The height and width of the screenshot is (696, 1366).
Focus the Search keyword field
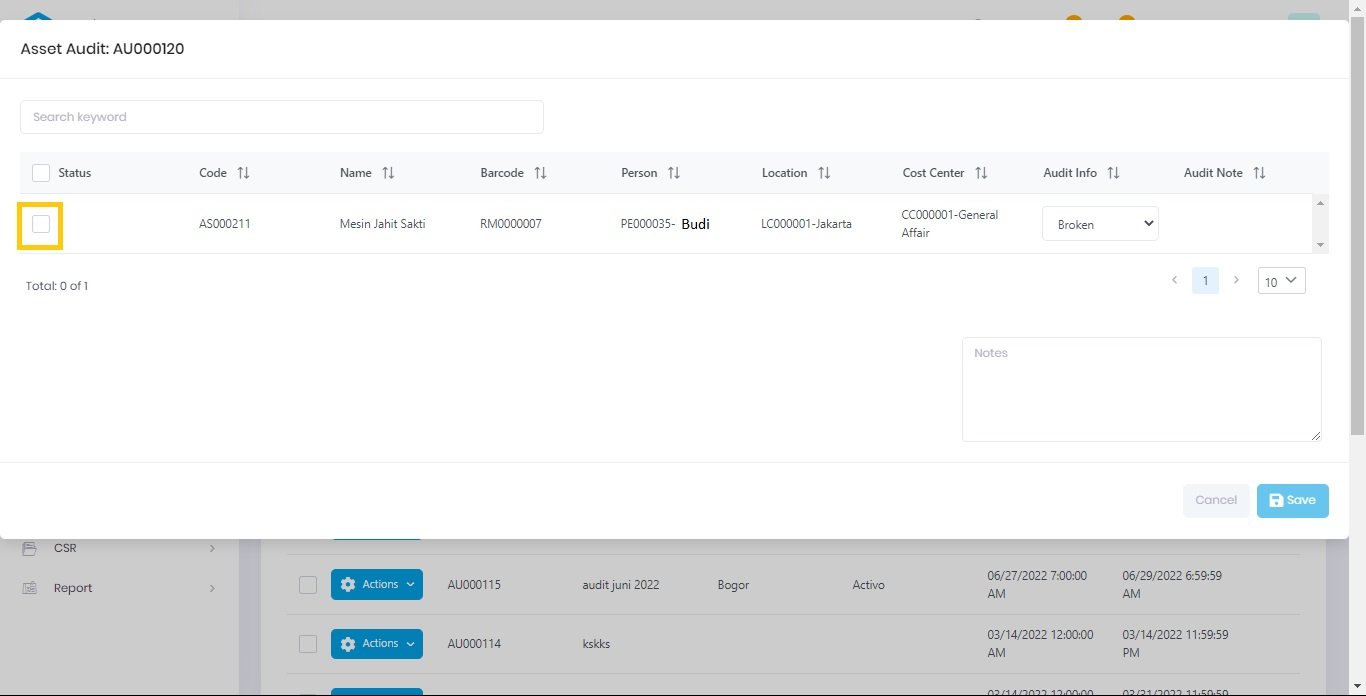pos(282,117)
